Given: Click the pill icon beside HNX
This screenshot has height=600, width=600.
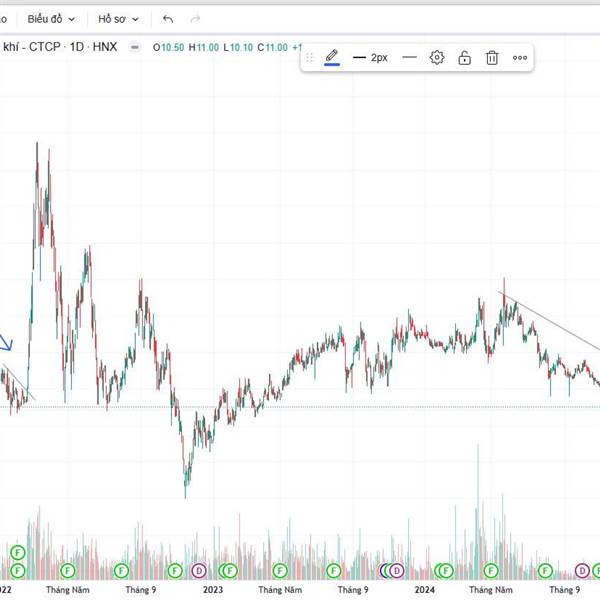Looking at the screenshot, I should point(135,47).
